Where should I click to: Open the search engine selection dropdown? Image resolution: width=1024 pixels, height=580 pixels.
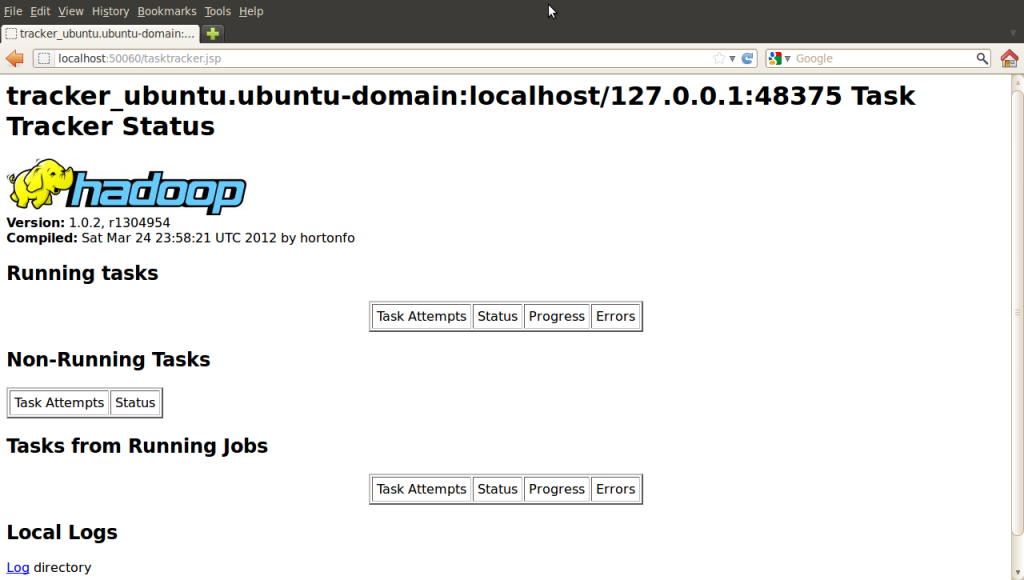click(787, 58)
